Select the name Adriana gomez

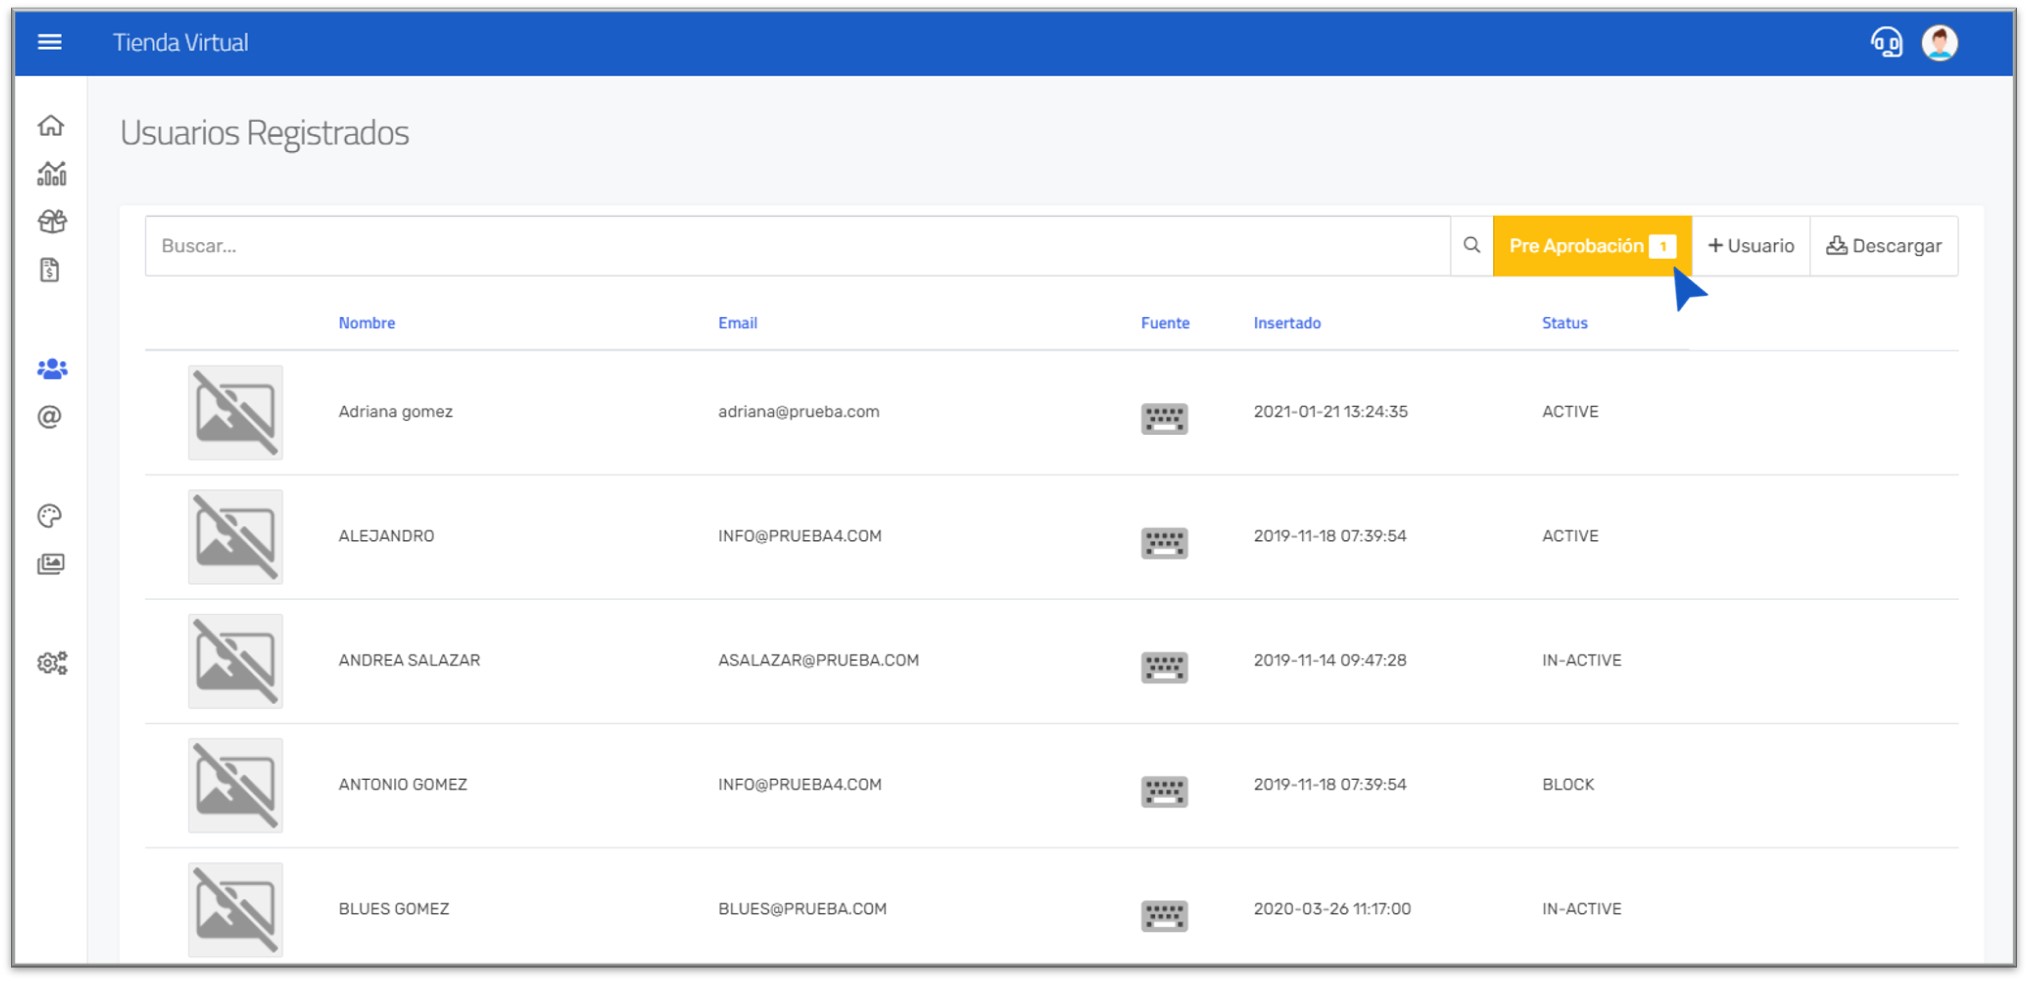coord(395,412)
